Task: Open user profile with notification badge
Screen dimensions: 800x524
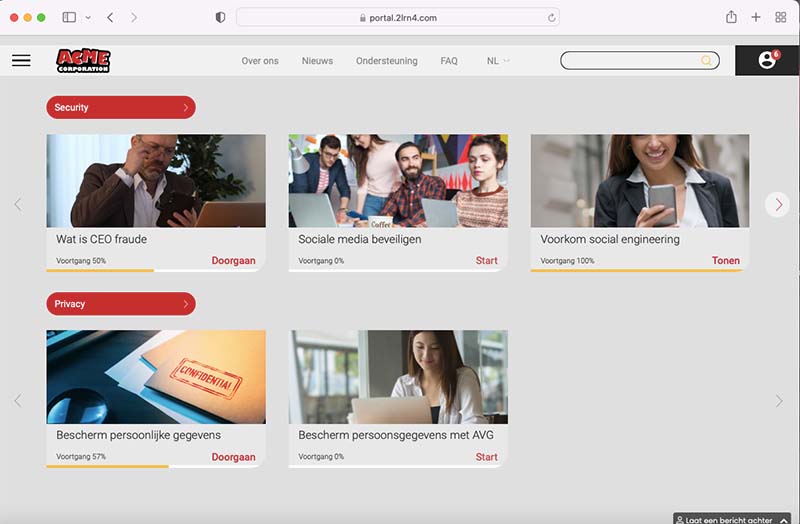Action: point(767,60)
